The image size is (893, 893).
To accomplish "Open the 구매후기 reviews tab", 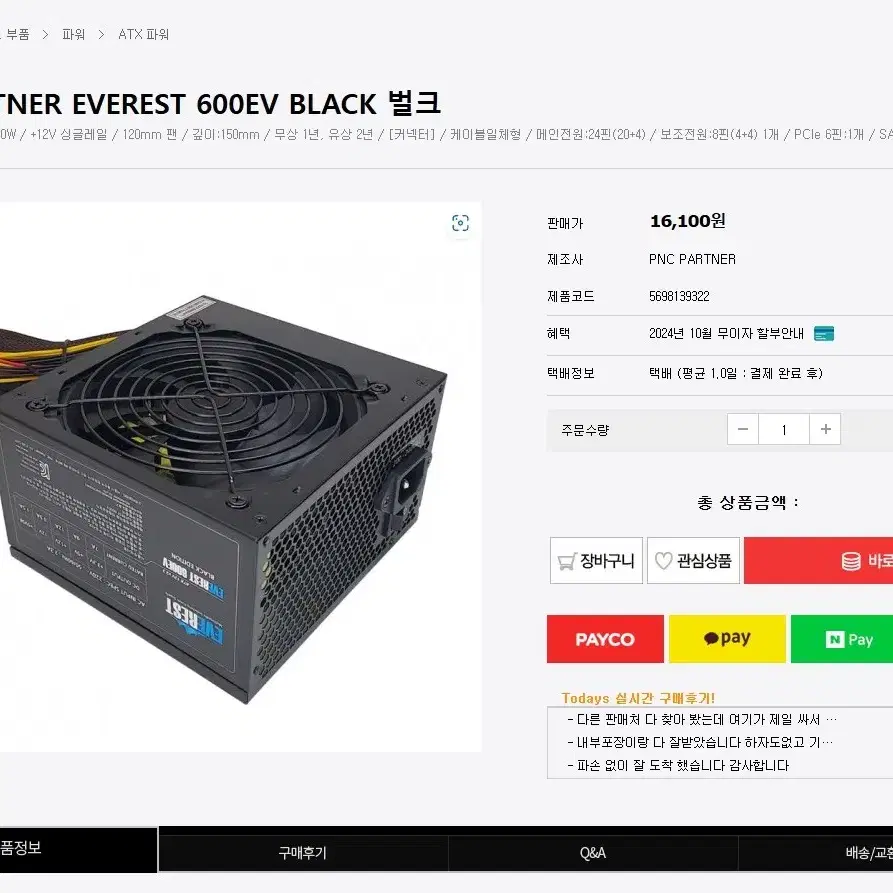I will [303, 853].
